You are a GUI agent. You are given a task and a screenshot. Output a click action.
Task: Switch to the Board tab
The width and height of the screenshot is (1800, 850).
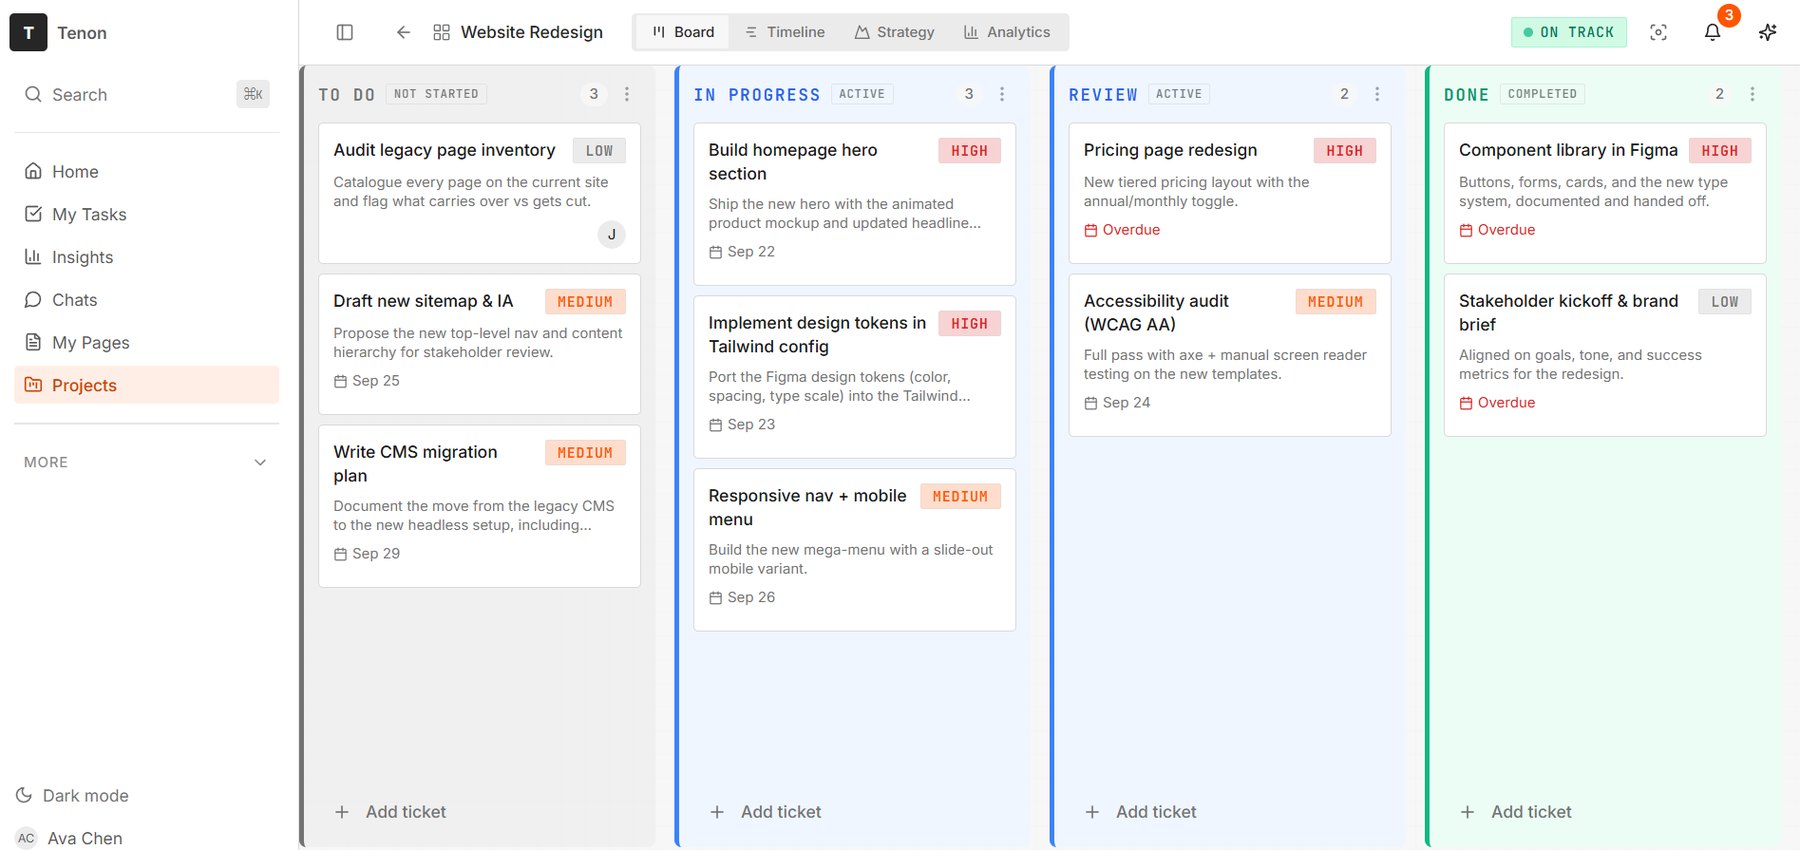(x=683, y=32)
